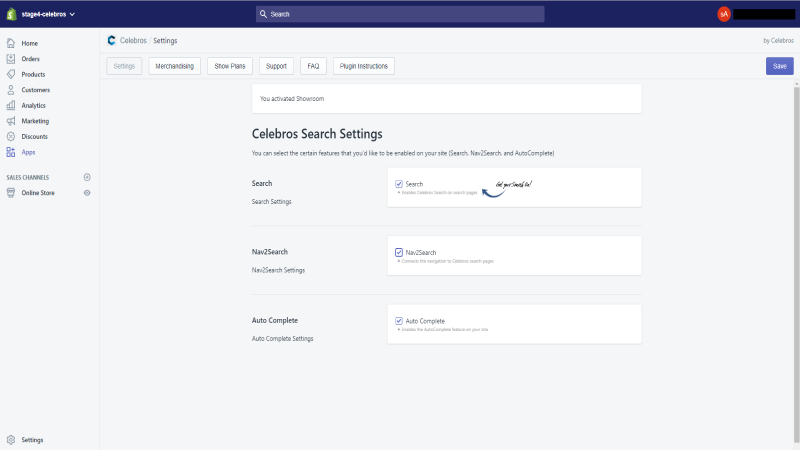Screen dimensions: 800x450
Task: Open Products in the sidebar
Action: (33, 74)
